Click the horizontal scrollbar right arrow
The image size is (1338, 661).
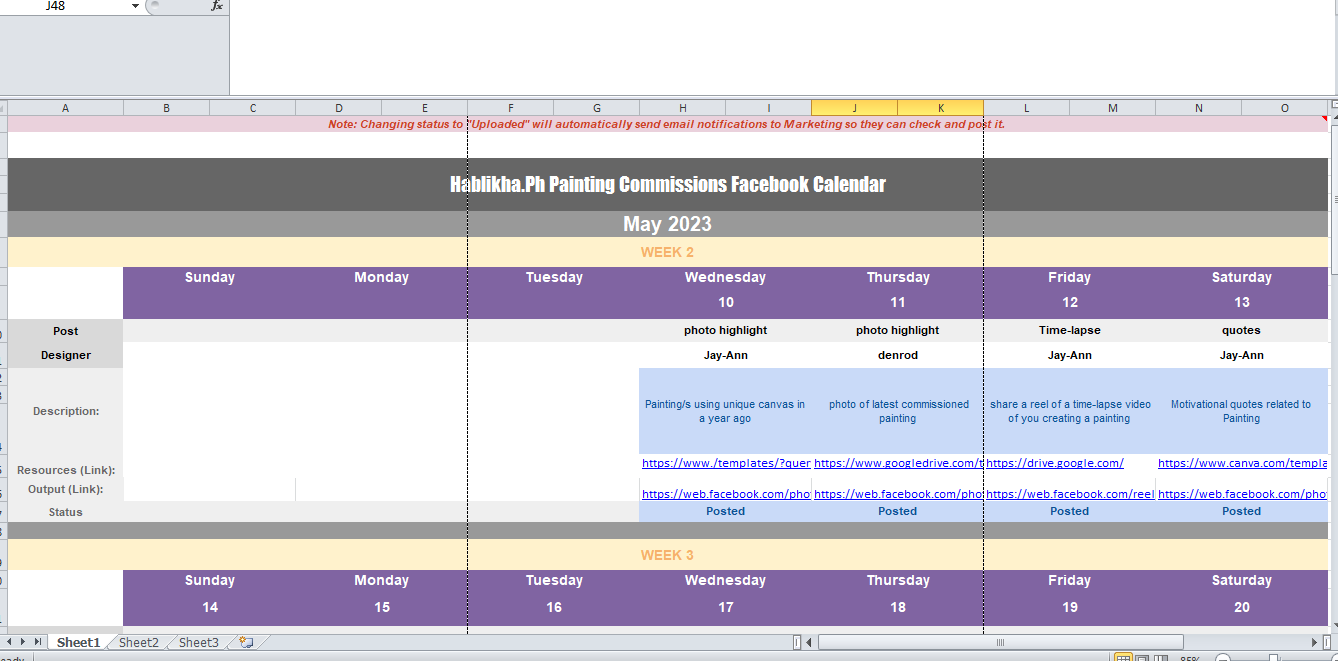(x=1315, y=642)
